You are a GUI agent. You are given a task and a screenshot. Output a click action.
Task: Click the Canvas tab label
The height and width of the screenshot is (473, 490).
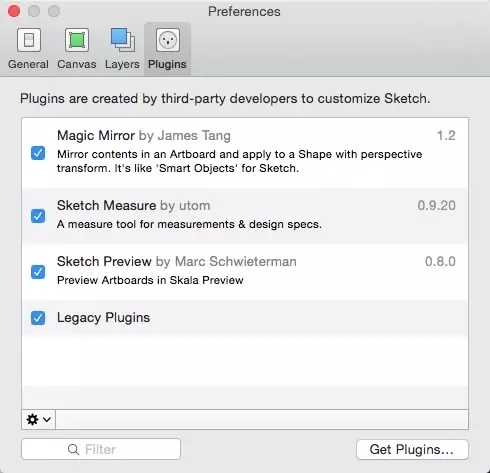pyautogui.click(x=77, y=64)
